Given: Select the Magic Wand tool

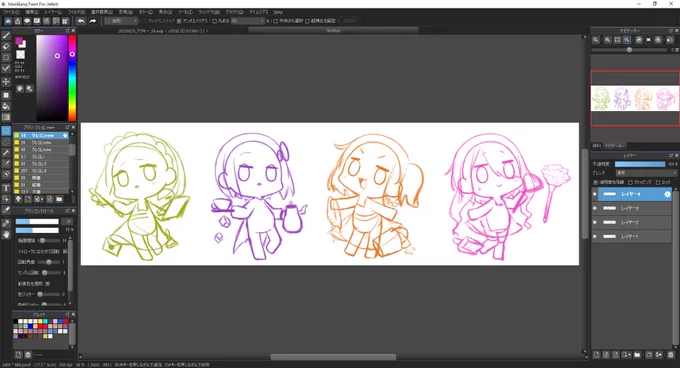Looking at the screenshot, I should click(6, 153).
